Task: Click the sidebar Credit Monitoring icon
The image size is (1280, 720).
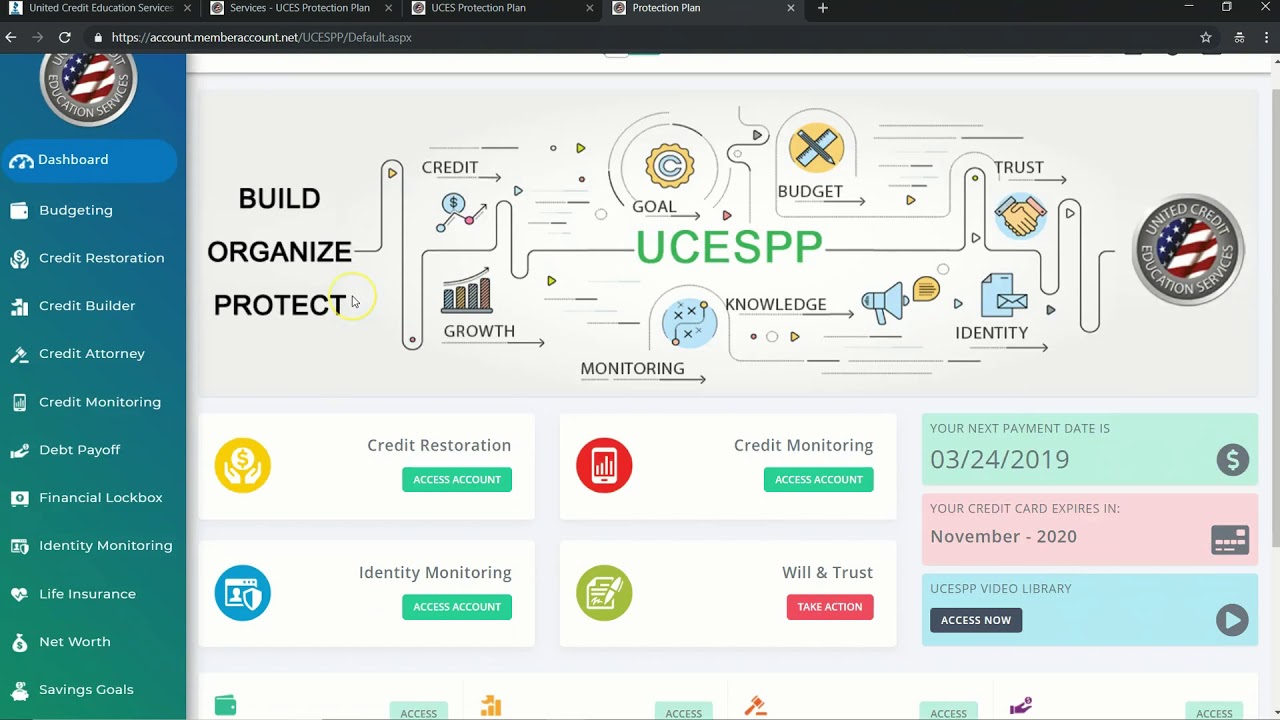Action: click(x=19, y=403)
